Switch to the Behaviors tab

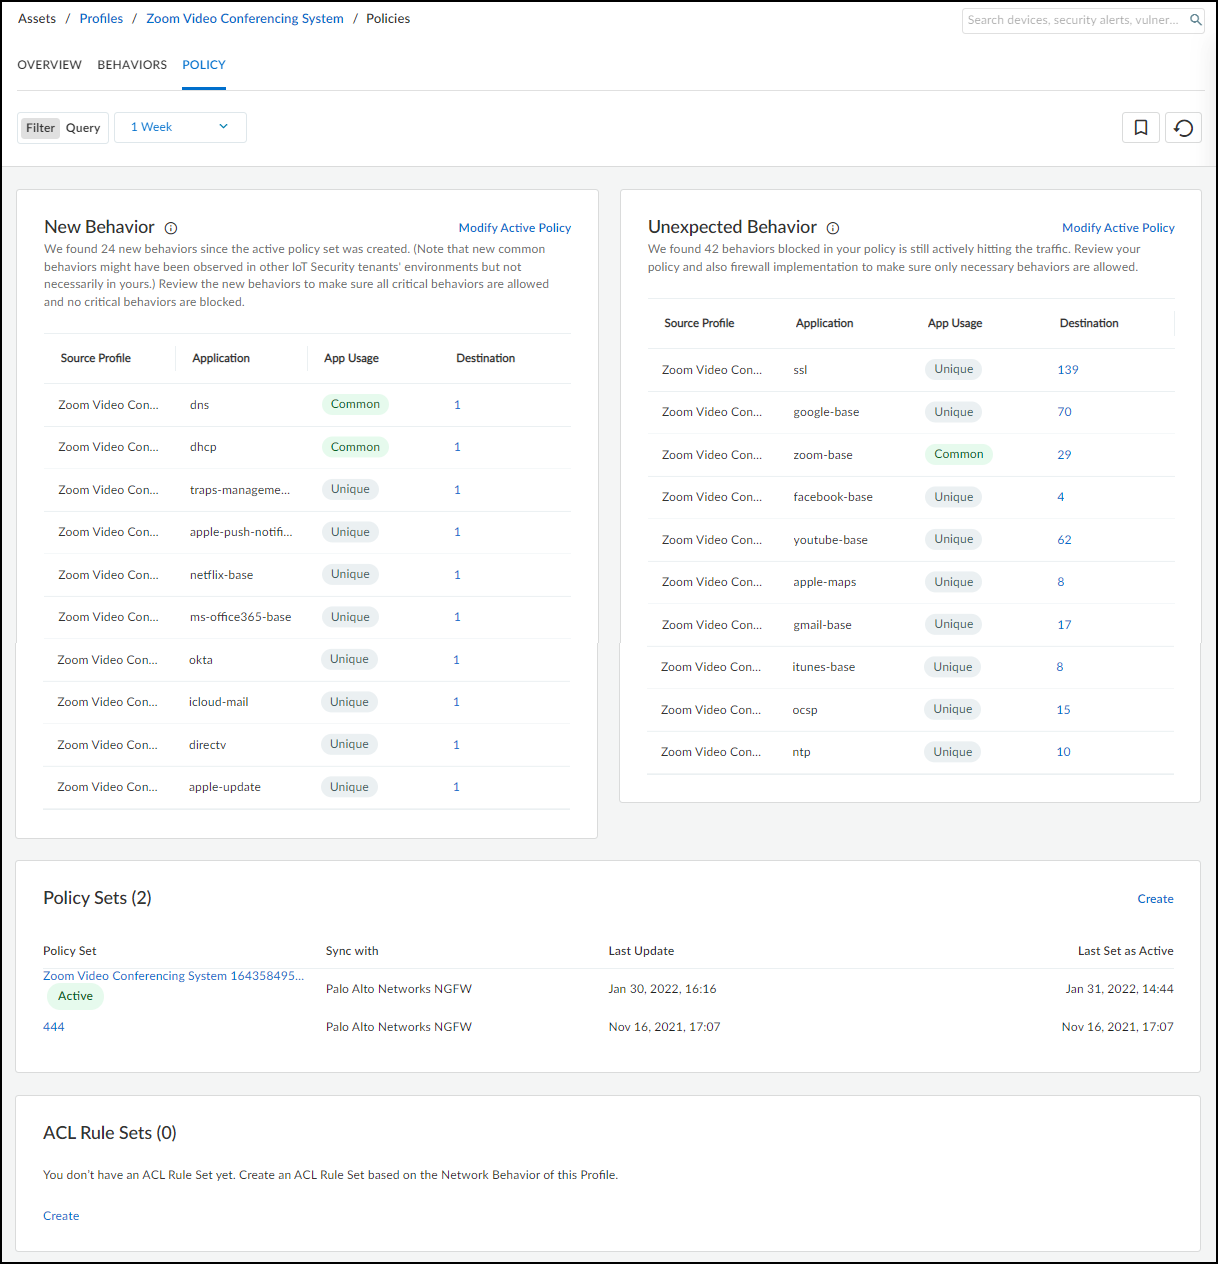(x=132, y=65)
